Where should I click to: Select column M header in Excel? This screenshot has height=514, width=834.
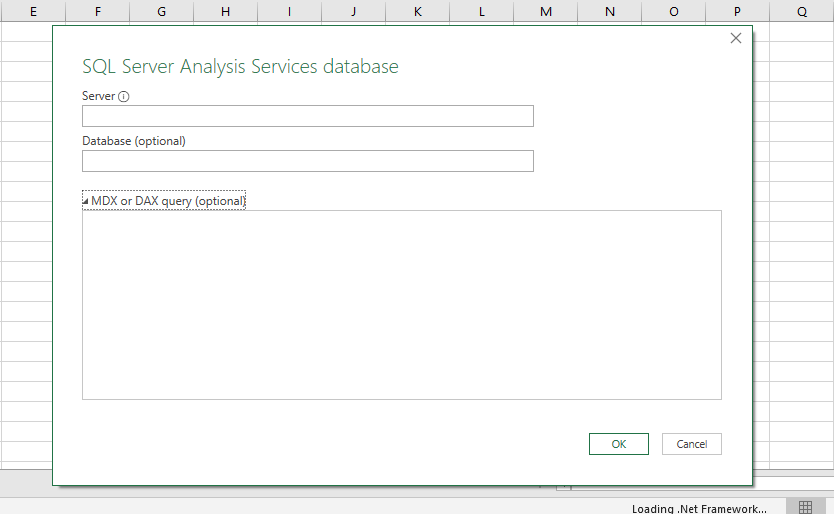click(x=546, y=11)
